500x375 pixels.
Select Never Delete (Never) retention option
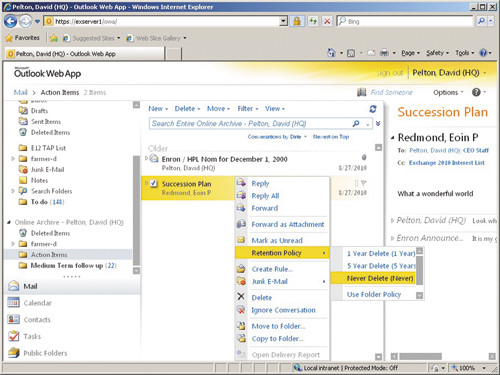[373, 278]
